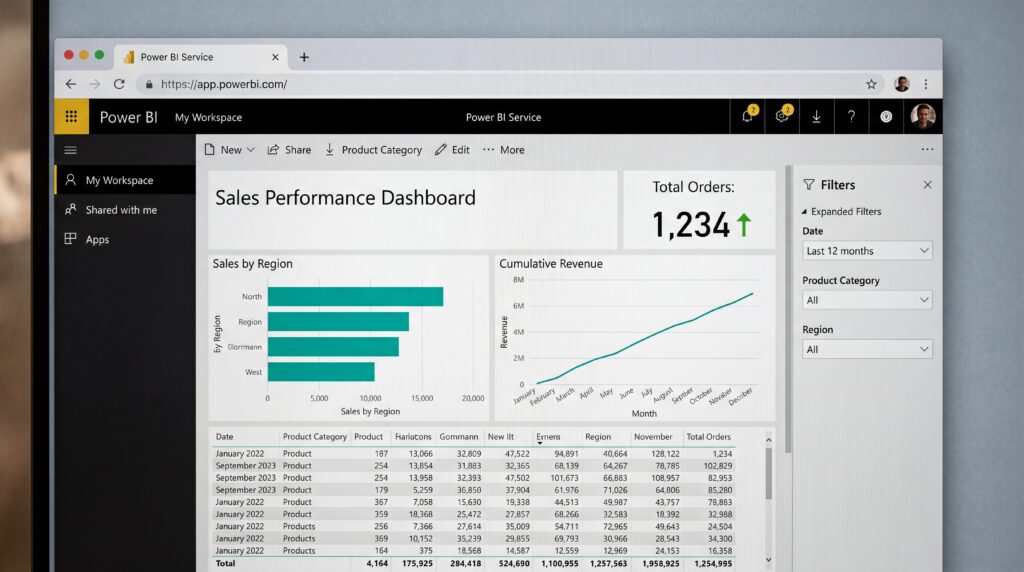This screenshot has height=572, width=1024.
Task: Open a new browser tab
Action: tap(304, 57)
